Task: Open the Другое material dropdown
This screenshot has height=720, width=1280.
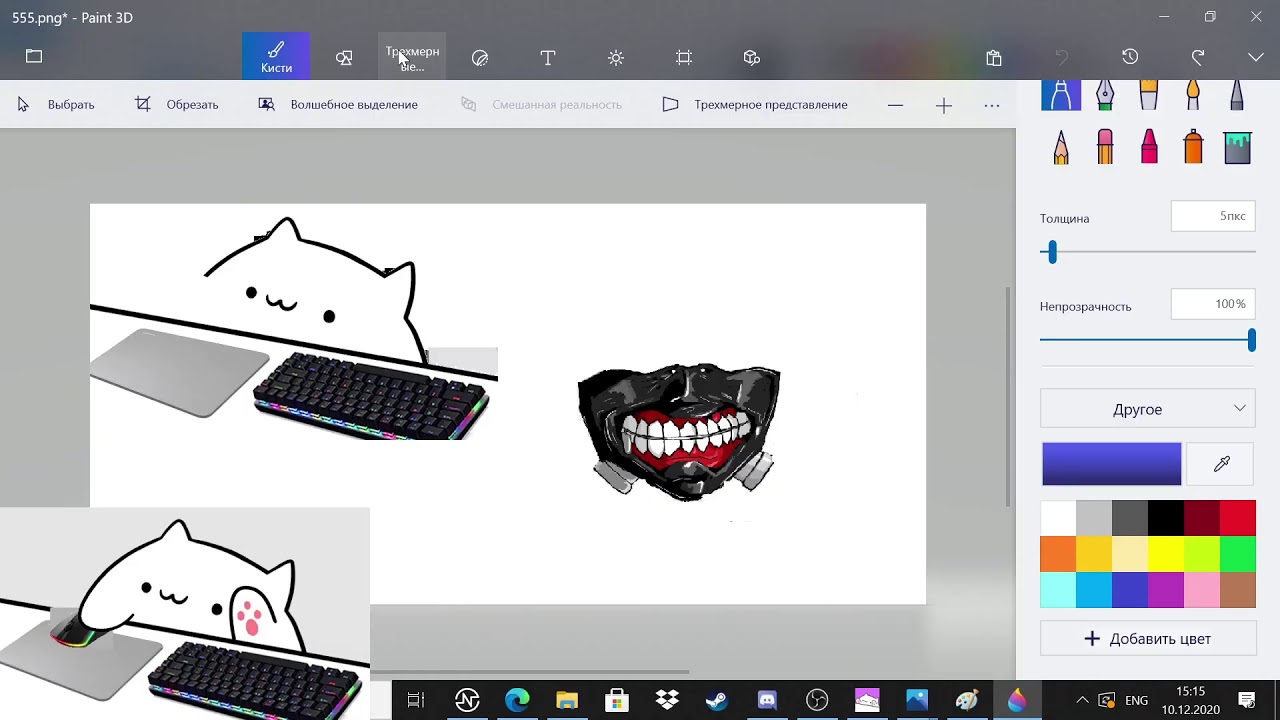Action: (1148, 409)
